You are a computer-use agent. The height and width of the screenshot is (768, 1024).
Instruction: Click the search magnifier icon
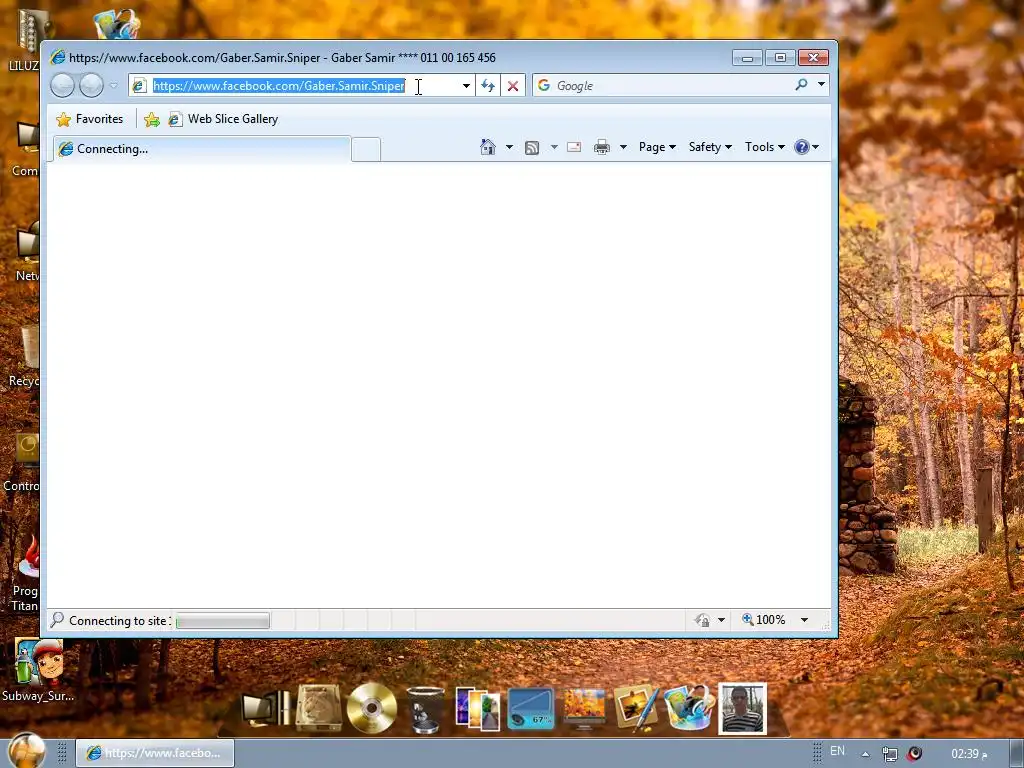point(801,85)
